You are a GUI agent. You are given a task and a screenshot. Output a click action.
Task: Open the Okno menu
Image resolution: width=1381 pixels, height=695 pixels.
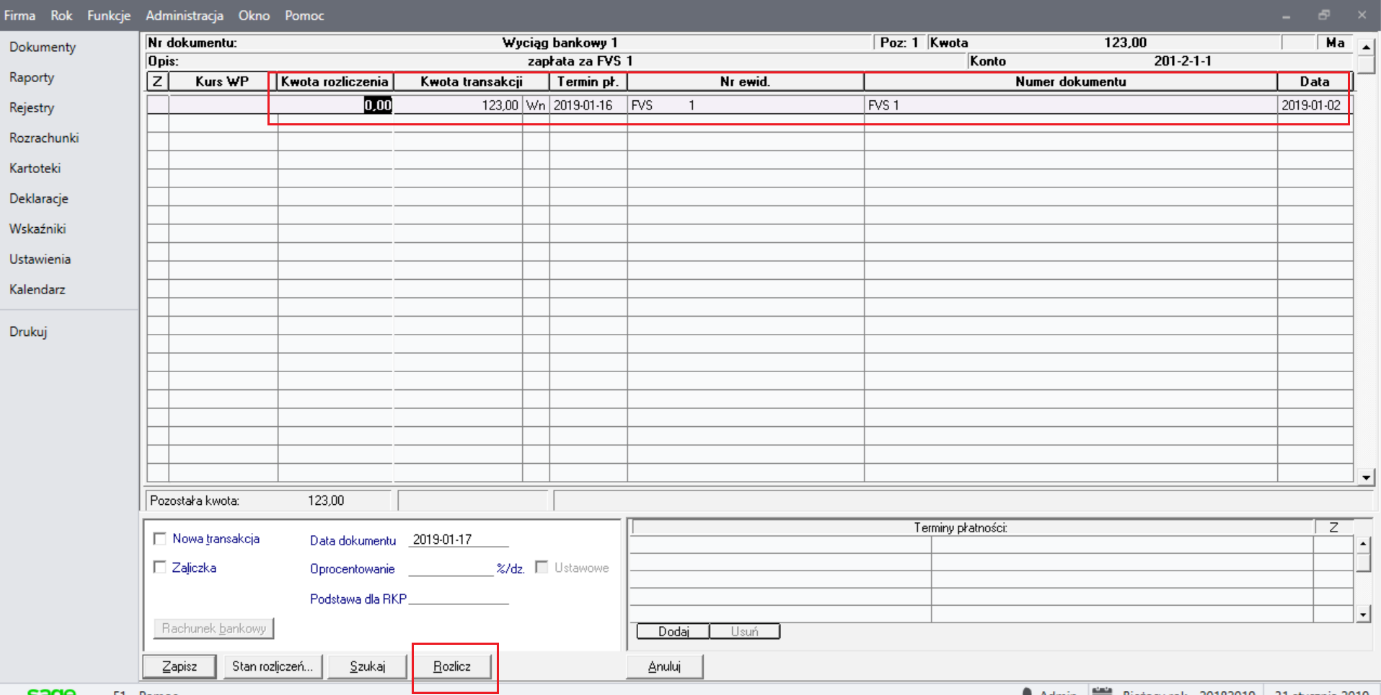click(254, 16)
